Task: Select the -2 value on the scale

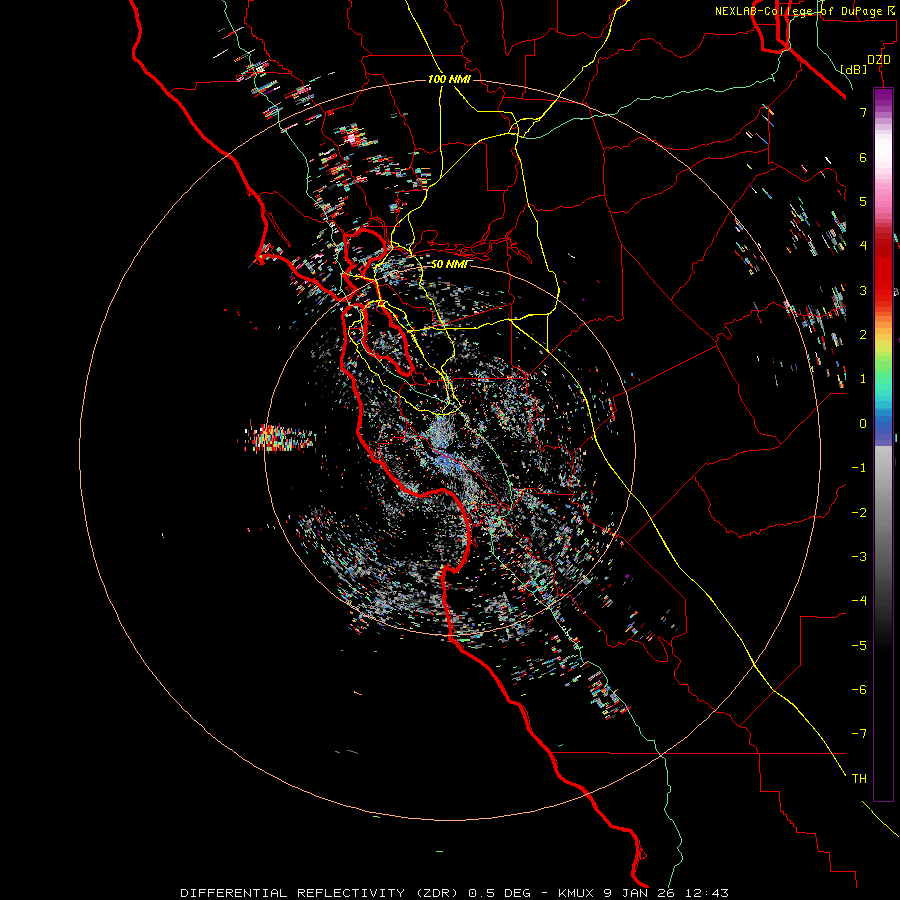Action: [859, 512]
